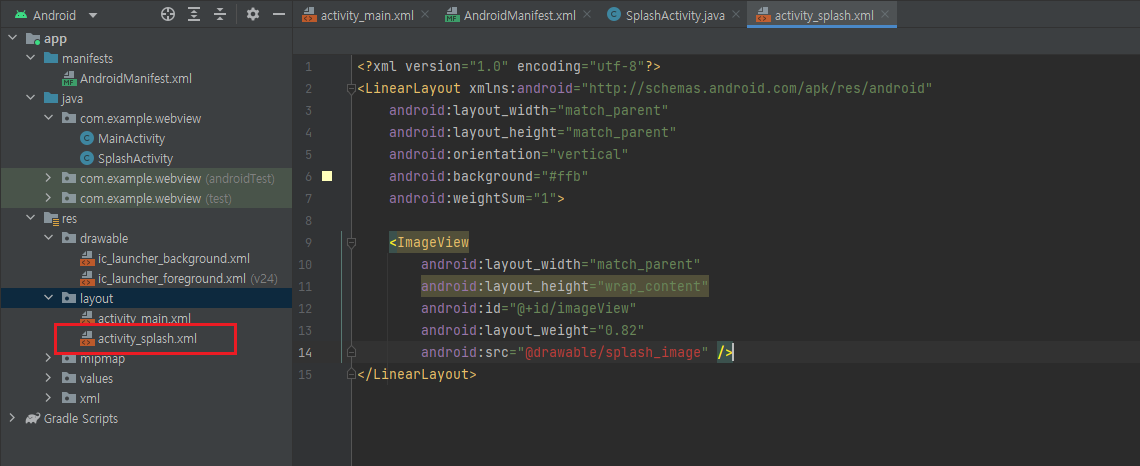Click the fold end marker on line 15
Image resolution: width=1140 pixels, height=466 pixels.
[352, 374]
